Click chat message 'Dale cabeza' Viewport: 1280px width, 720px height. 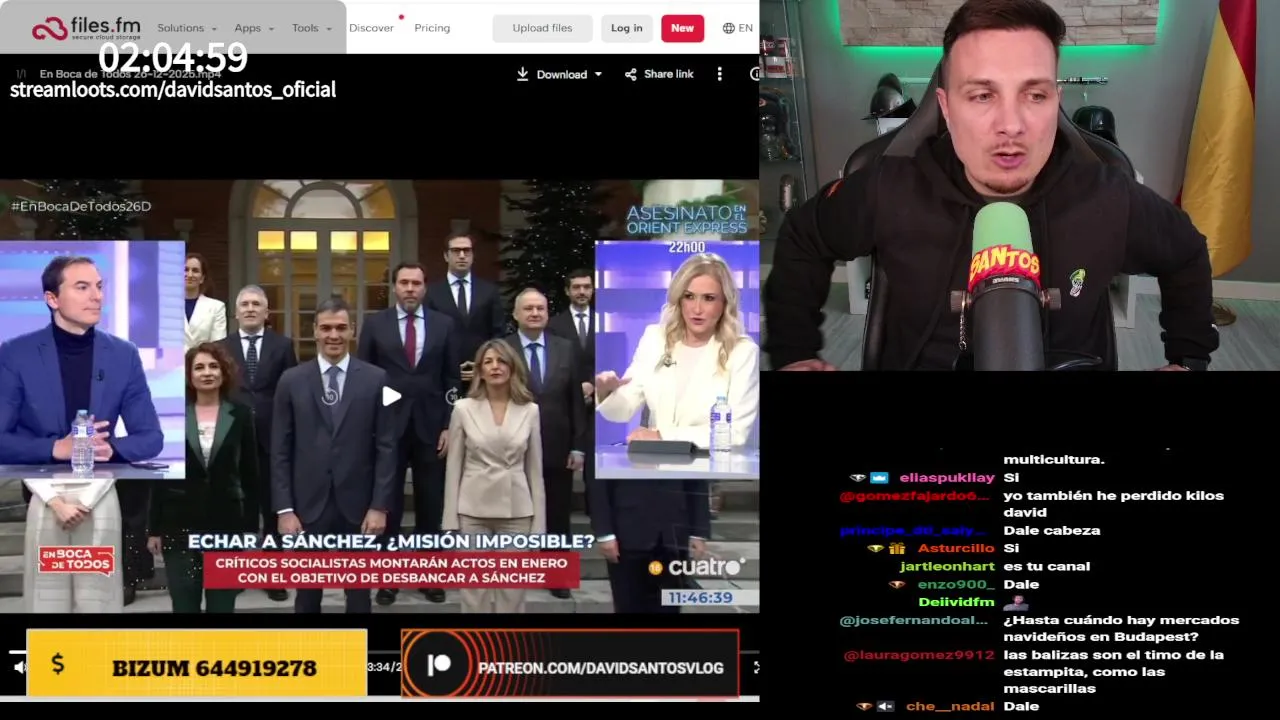click(x=1052, y=530)
